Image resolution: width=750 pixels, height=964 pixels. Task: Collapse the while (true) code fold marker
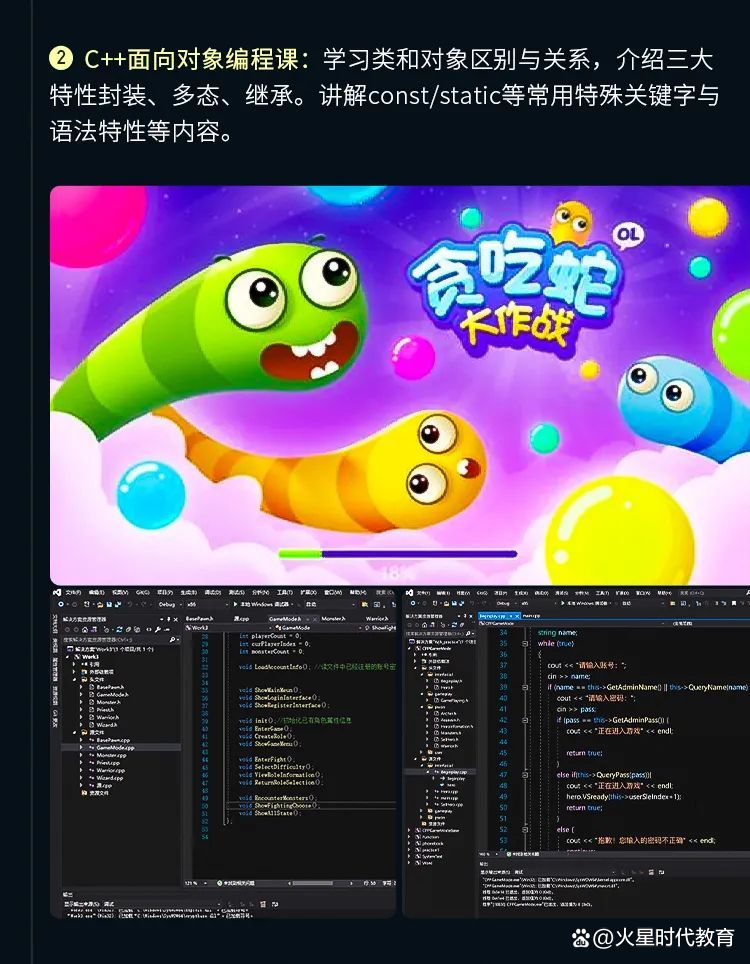click(526, 644)
